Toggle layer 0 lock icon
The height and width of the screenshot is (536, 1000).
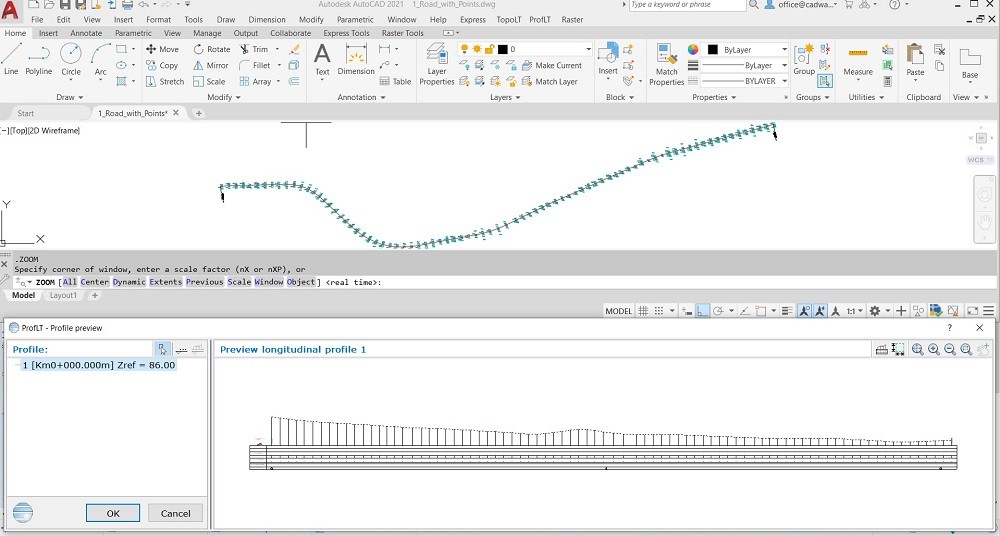[x=490, y=49]
